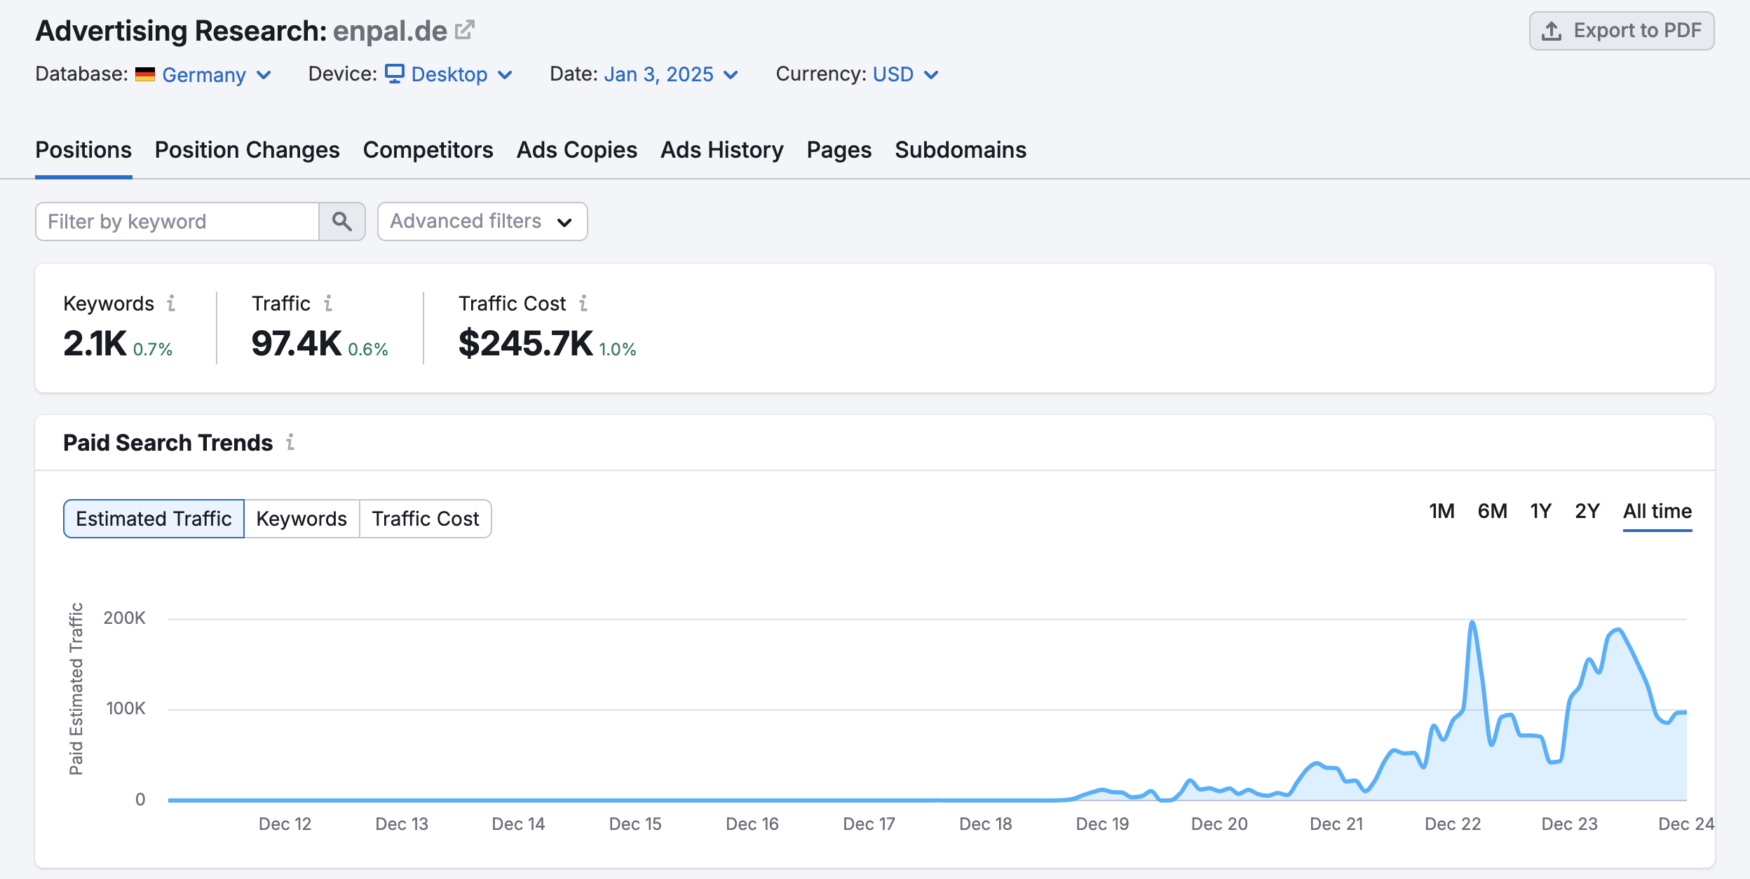Click the search magnifier icon button
Image resolution: width=1750 pixels, height=879 pixels.
click(x=342, y=221)
